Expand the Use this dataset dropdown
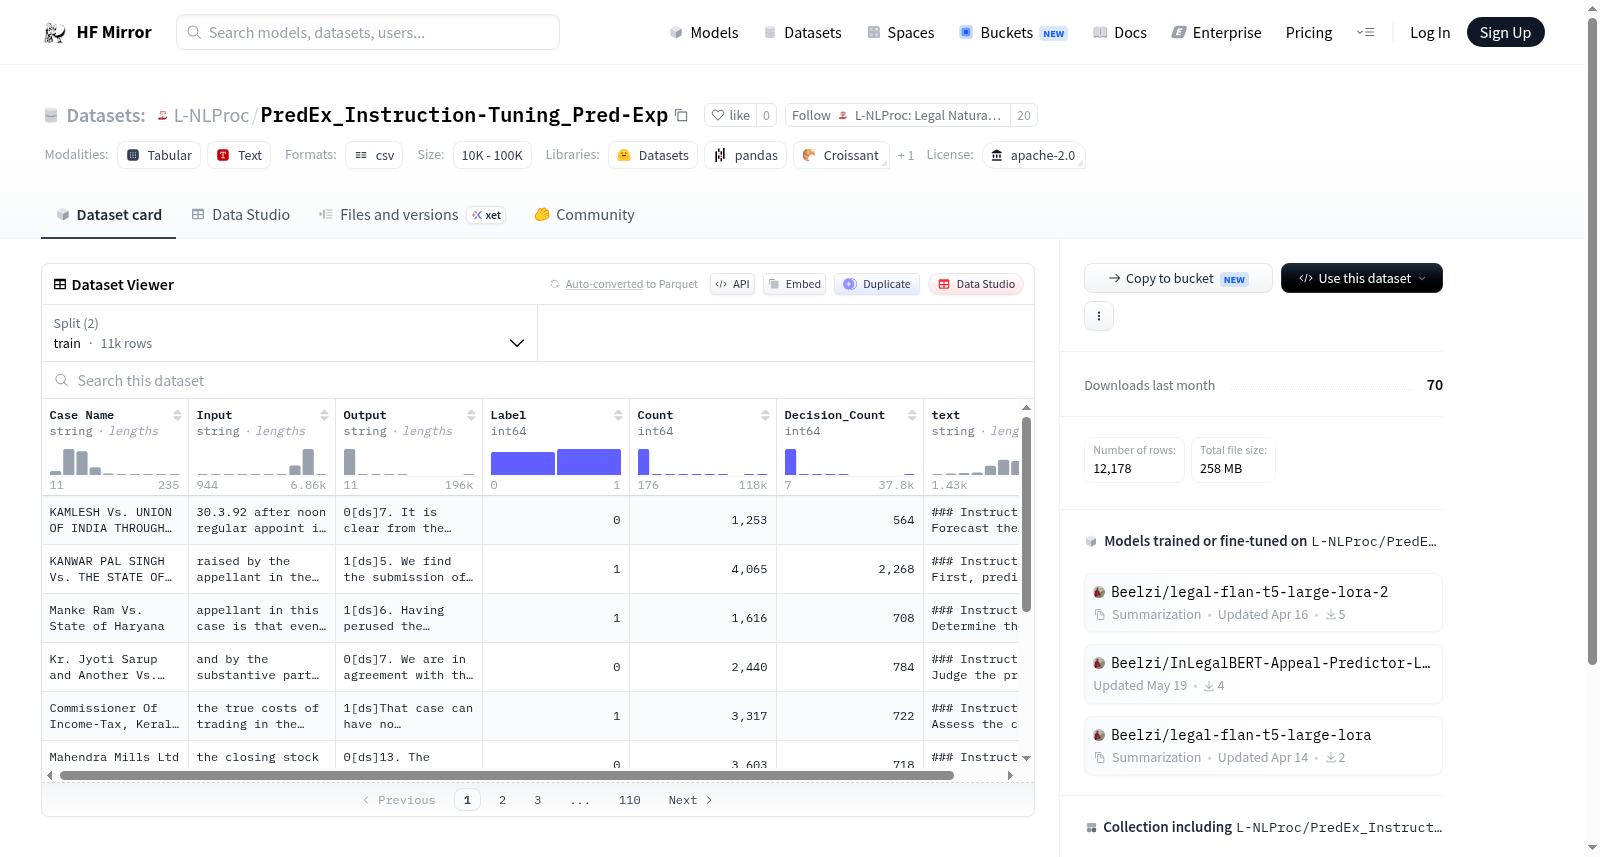1600x857 pixels. coord(1362,278)
